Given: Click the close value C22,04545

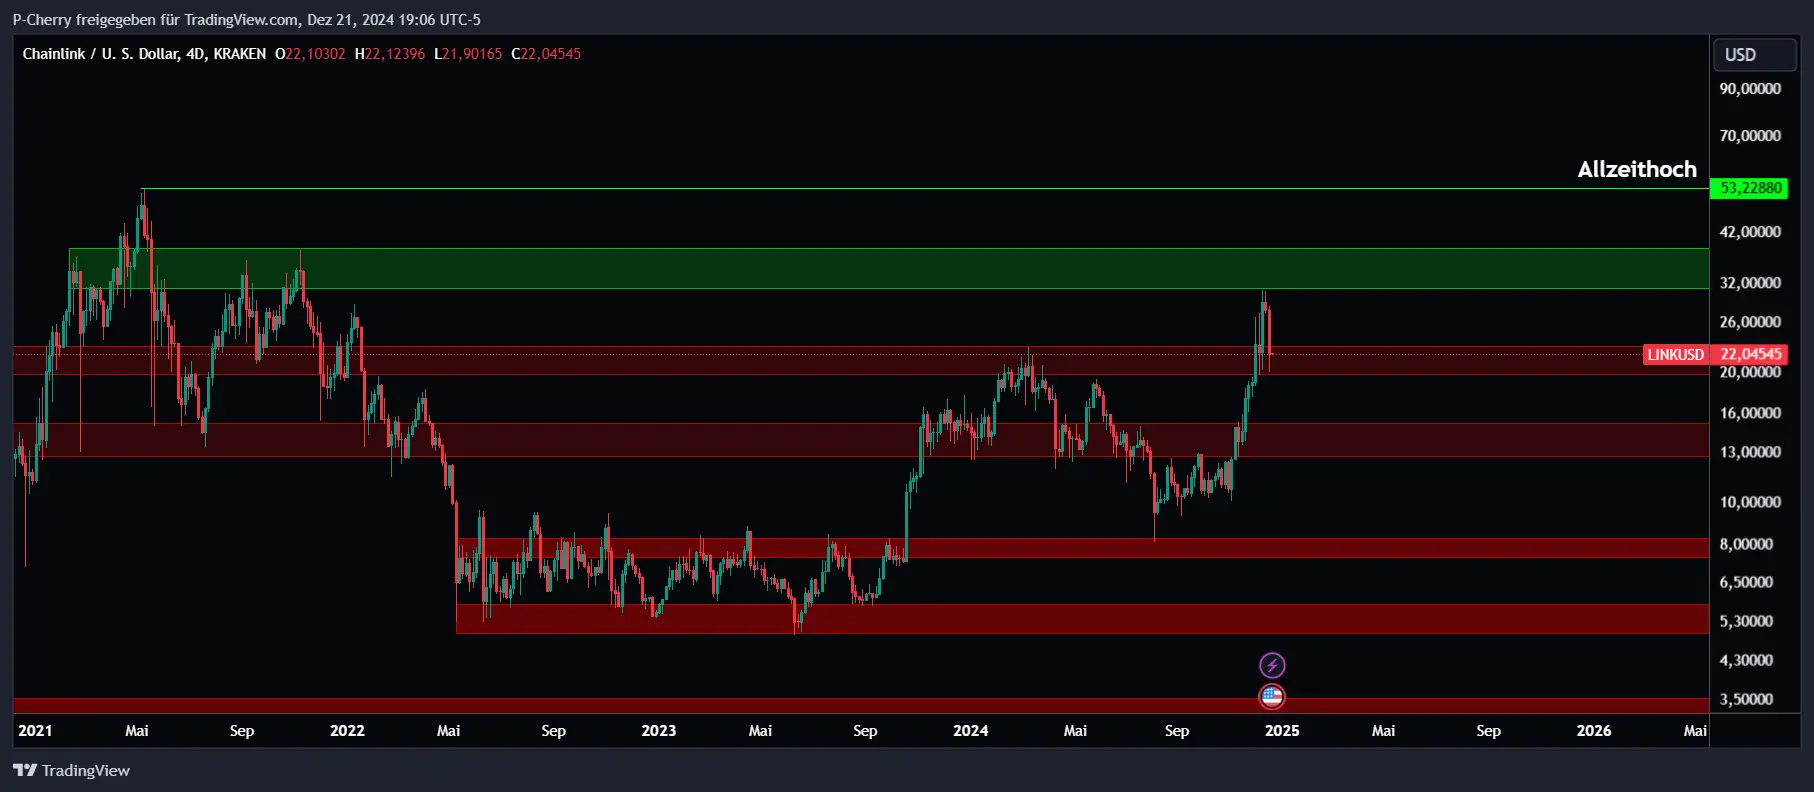Looking at the screenshot, I should click(x=546, y=54).
